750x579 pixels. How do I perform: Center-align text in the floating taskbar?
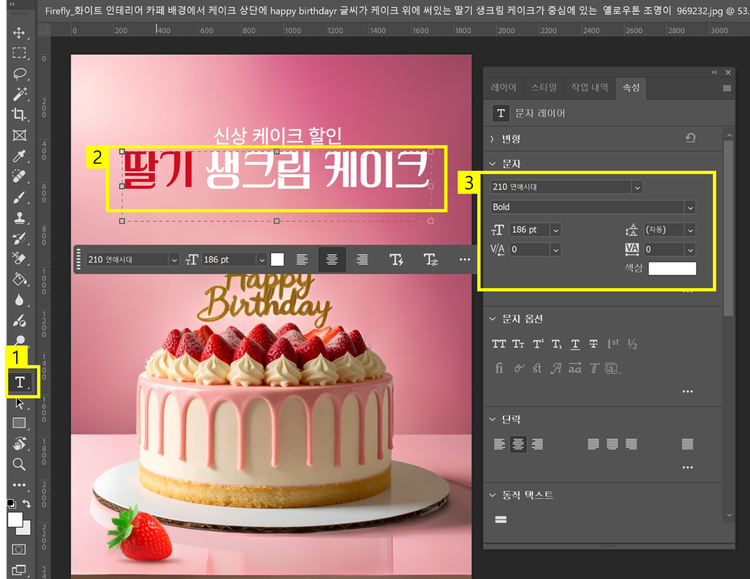332,259
